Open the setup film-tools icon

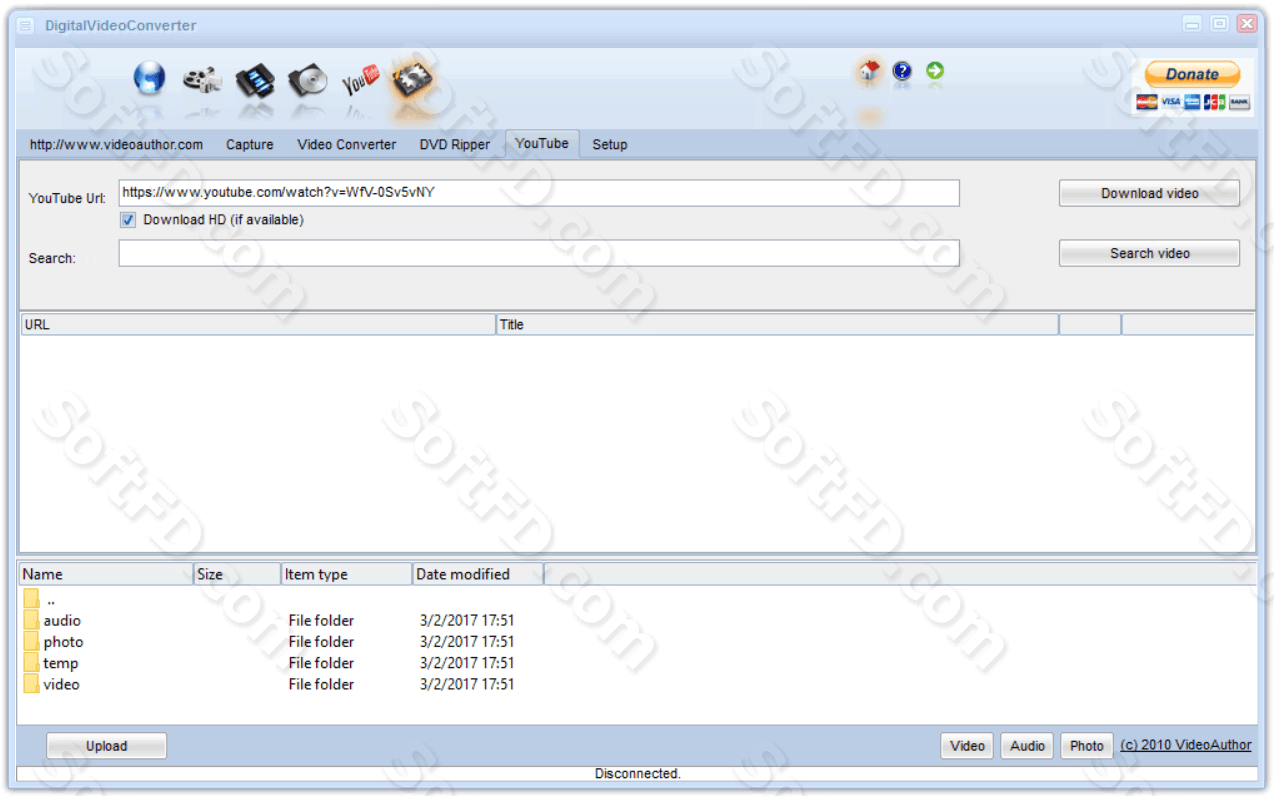(413, 79)
